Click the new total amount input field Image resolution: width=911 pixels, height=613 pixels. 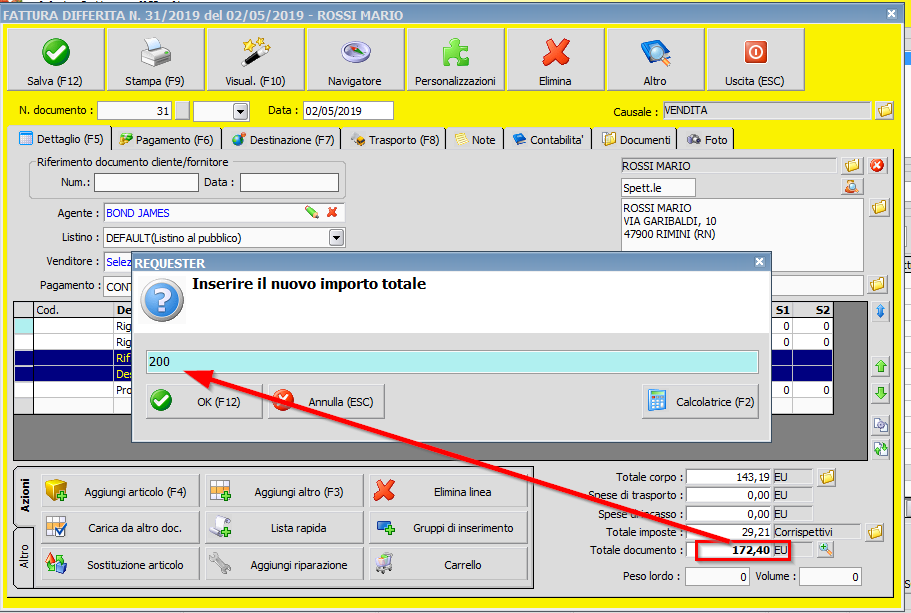tap(452, 361)
